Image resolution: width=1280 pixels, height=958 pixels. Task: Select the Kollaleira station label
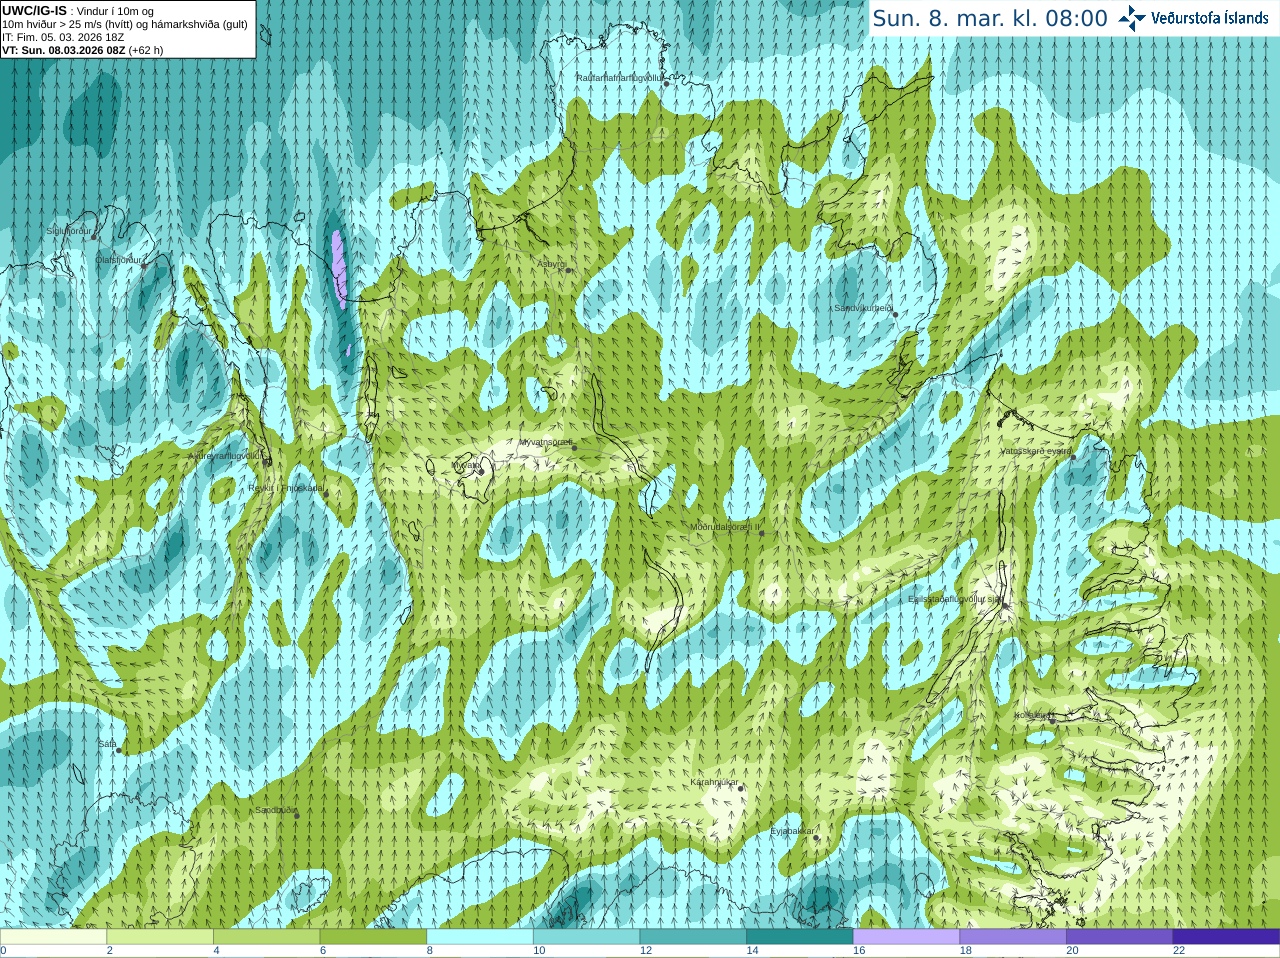click(x=1033, y=715)
